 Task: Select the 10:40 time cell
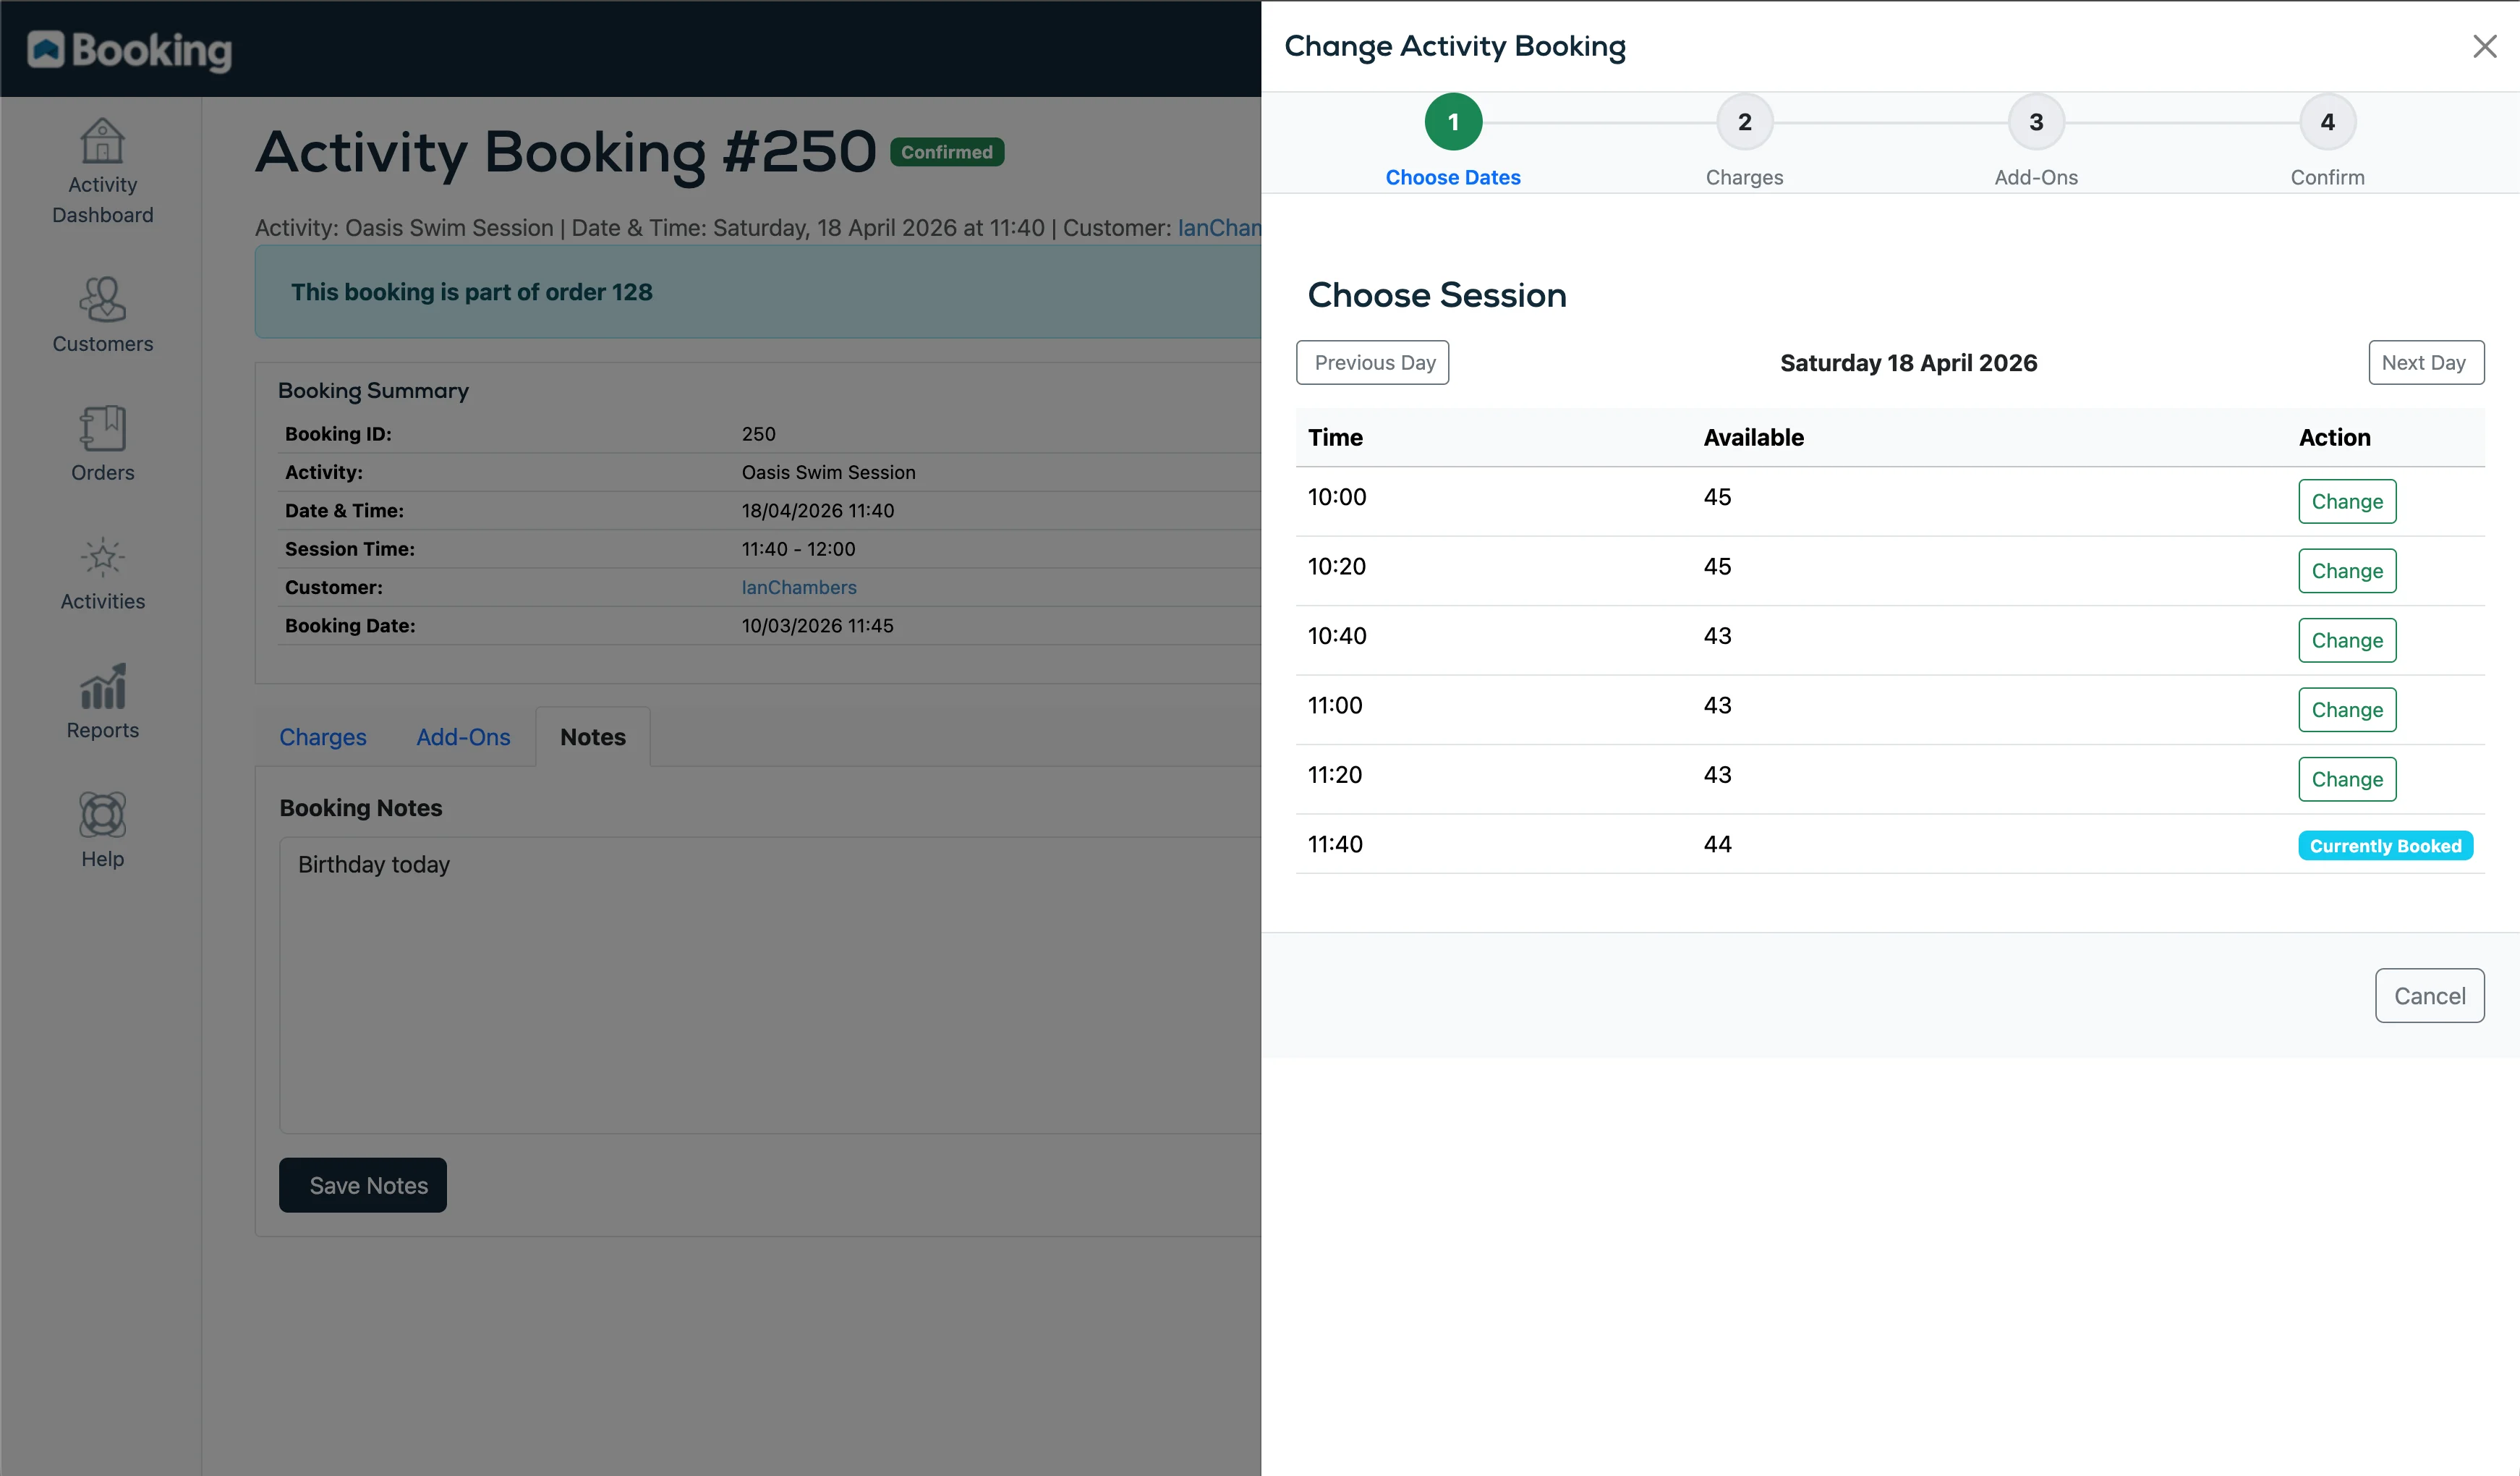(x=1337, y=636)
